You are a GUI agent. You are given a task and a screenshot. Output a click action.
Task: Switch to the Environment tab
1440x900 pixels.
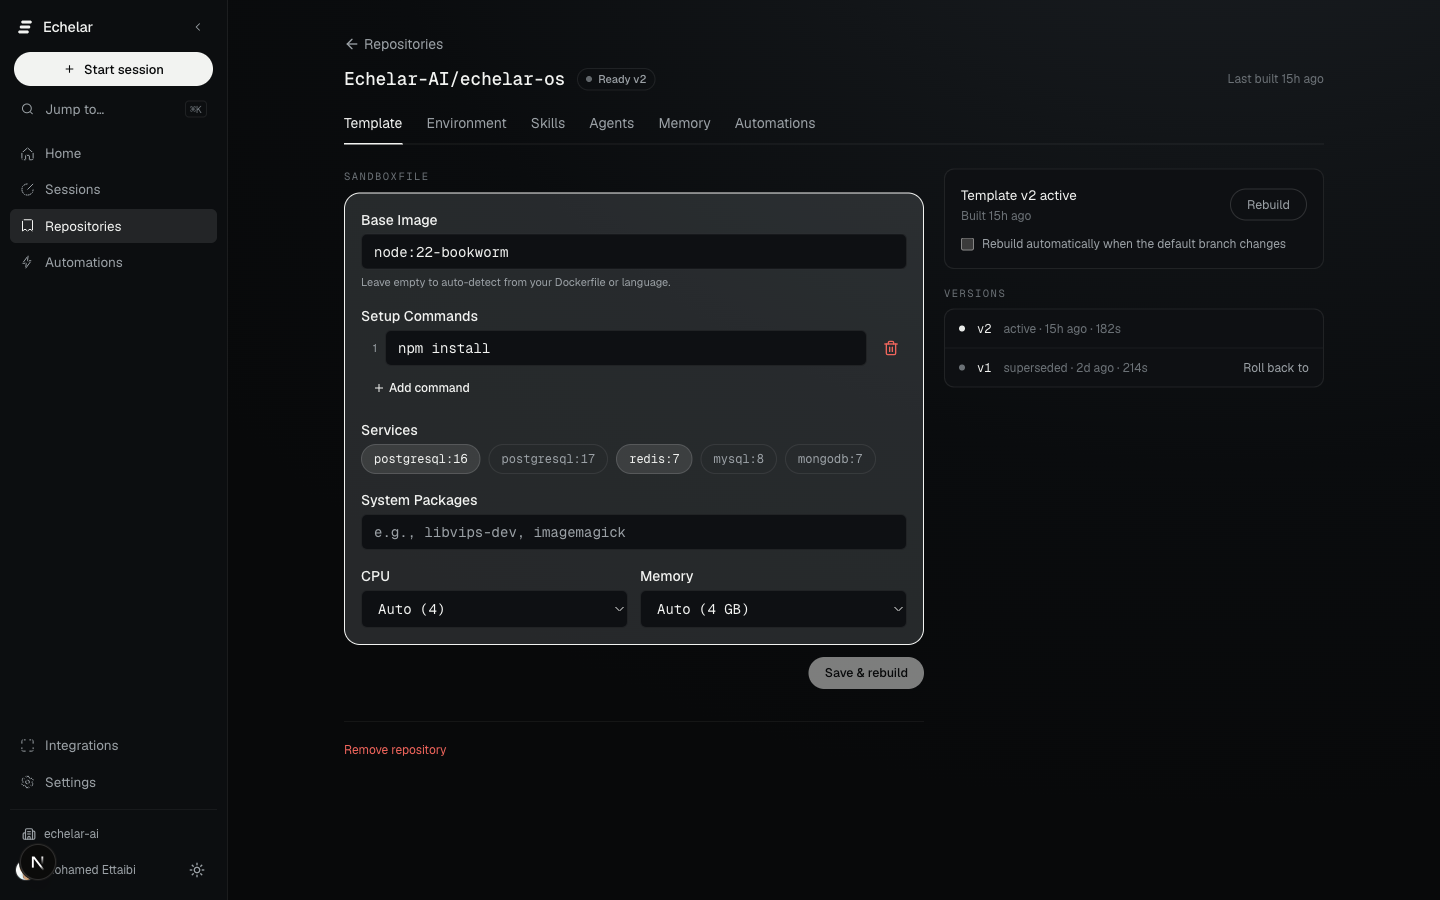pyautogui.click(x=466, y=123)
